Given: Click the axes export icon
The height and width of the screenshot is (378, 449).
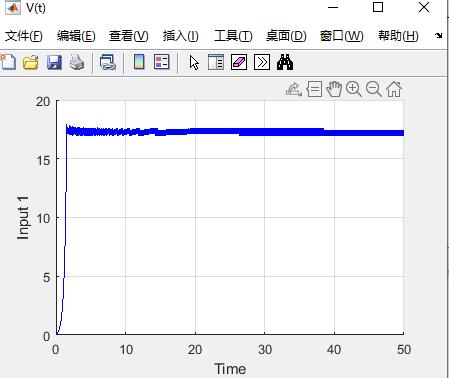Looking at the screenshot, I should pos(294,89).
